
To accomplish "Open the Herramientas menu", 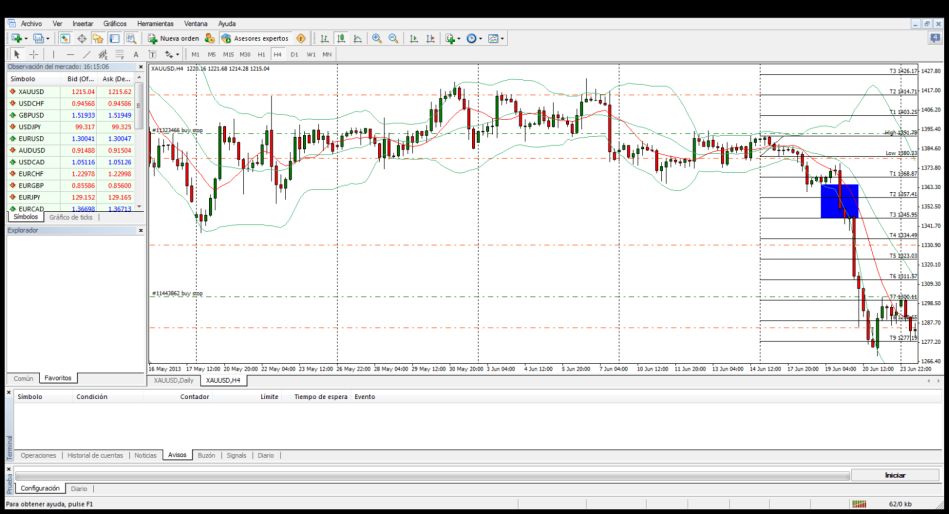I will 154,23.
